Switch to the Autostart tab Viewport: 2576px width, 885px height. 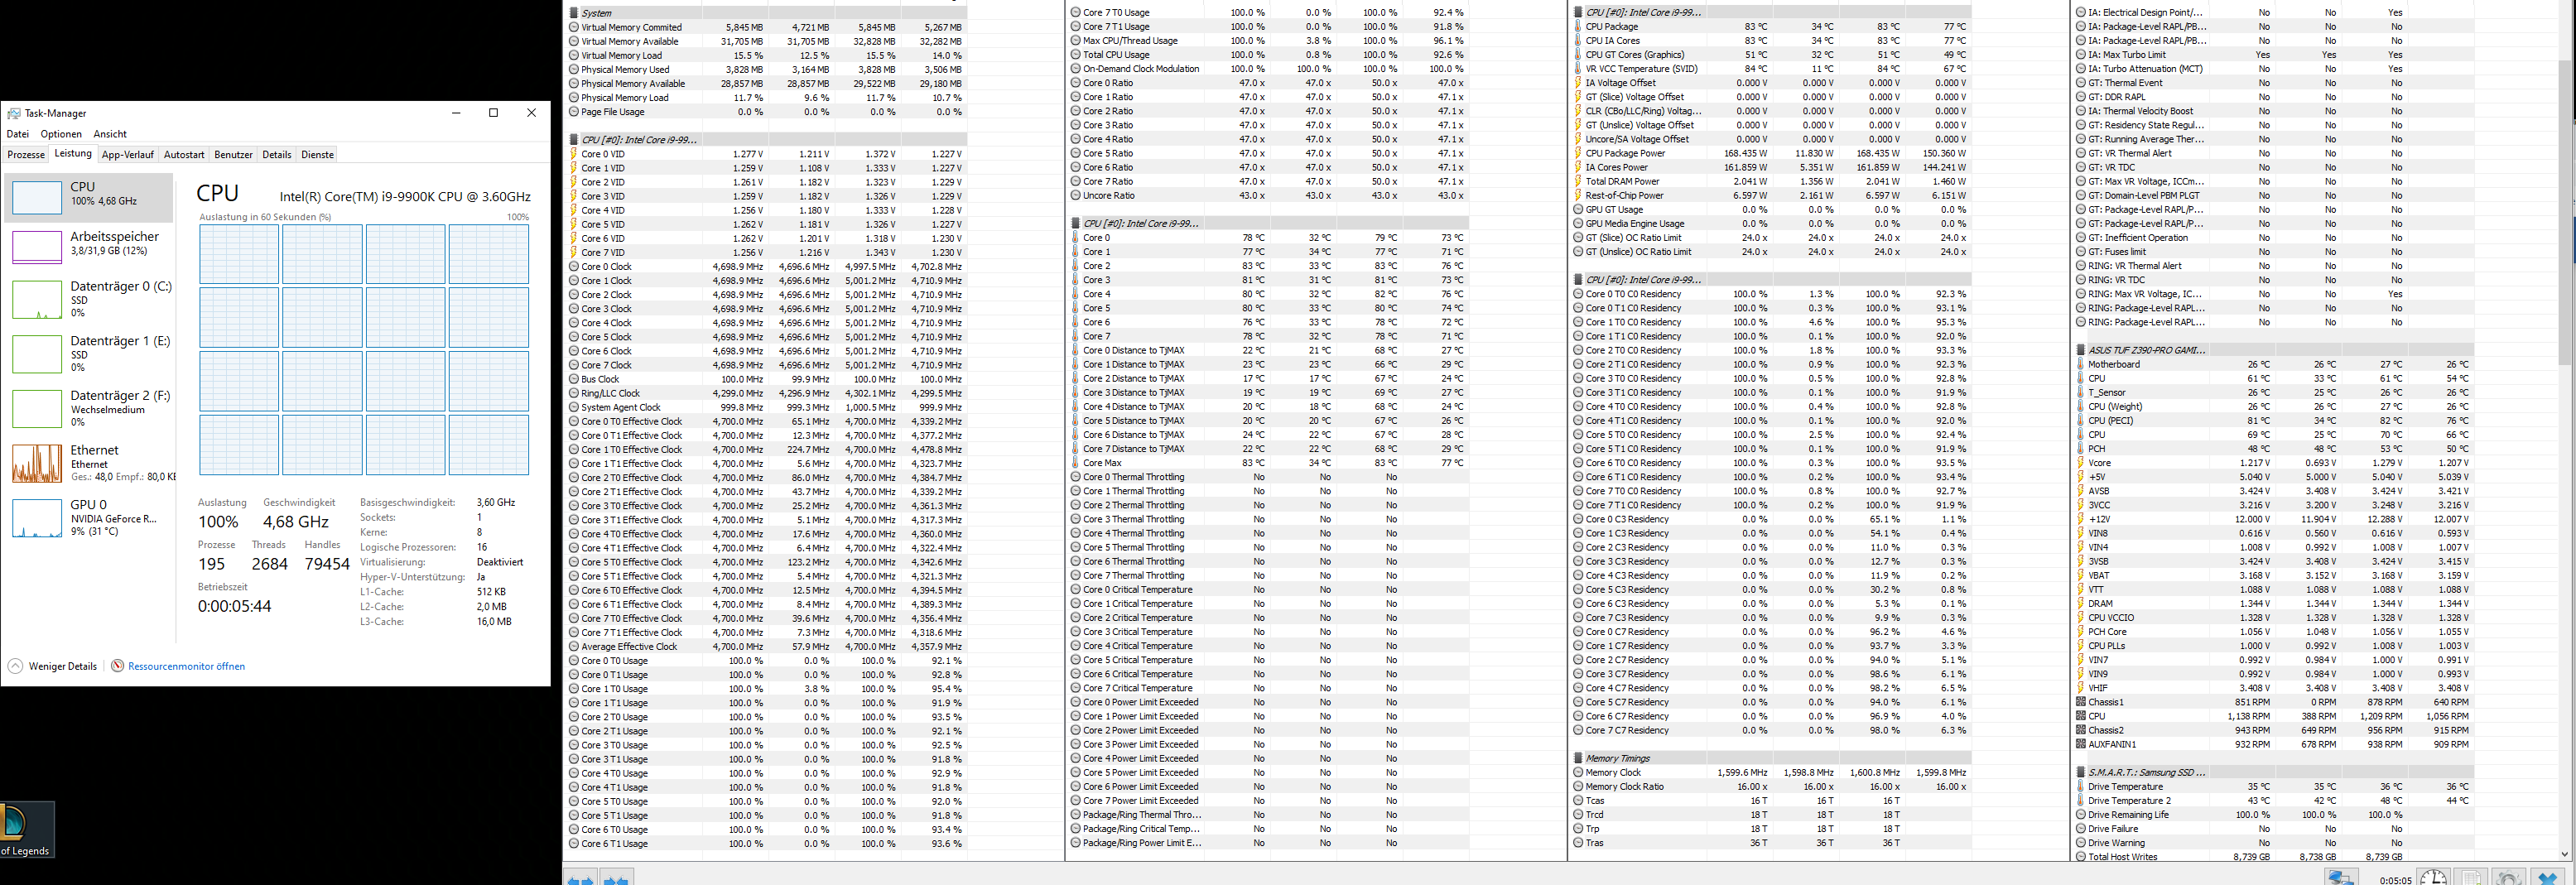(184, 155)
